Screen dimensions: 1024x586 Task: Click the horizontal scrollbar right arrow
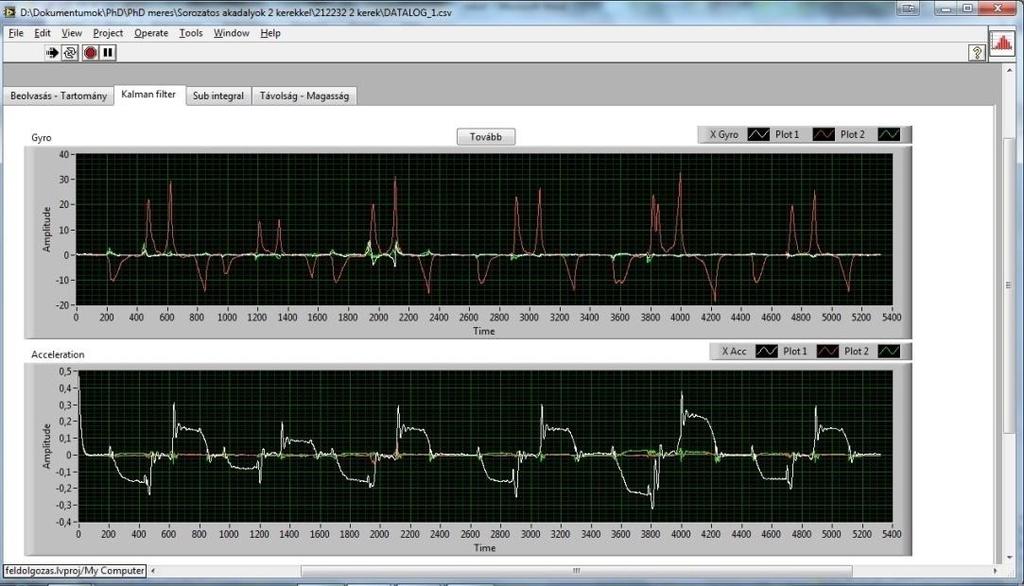coord(995,571)
